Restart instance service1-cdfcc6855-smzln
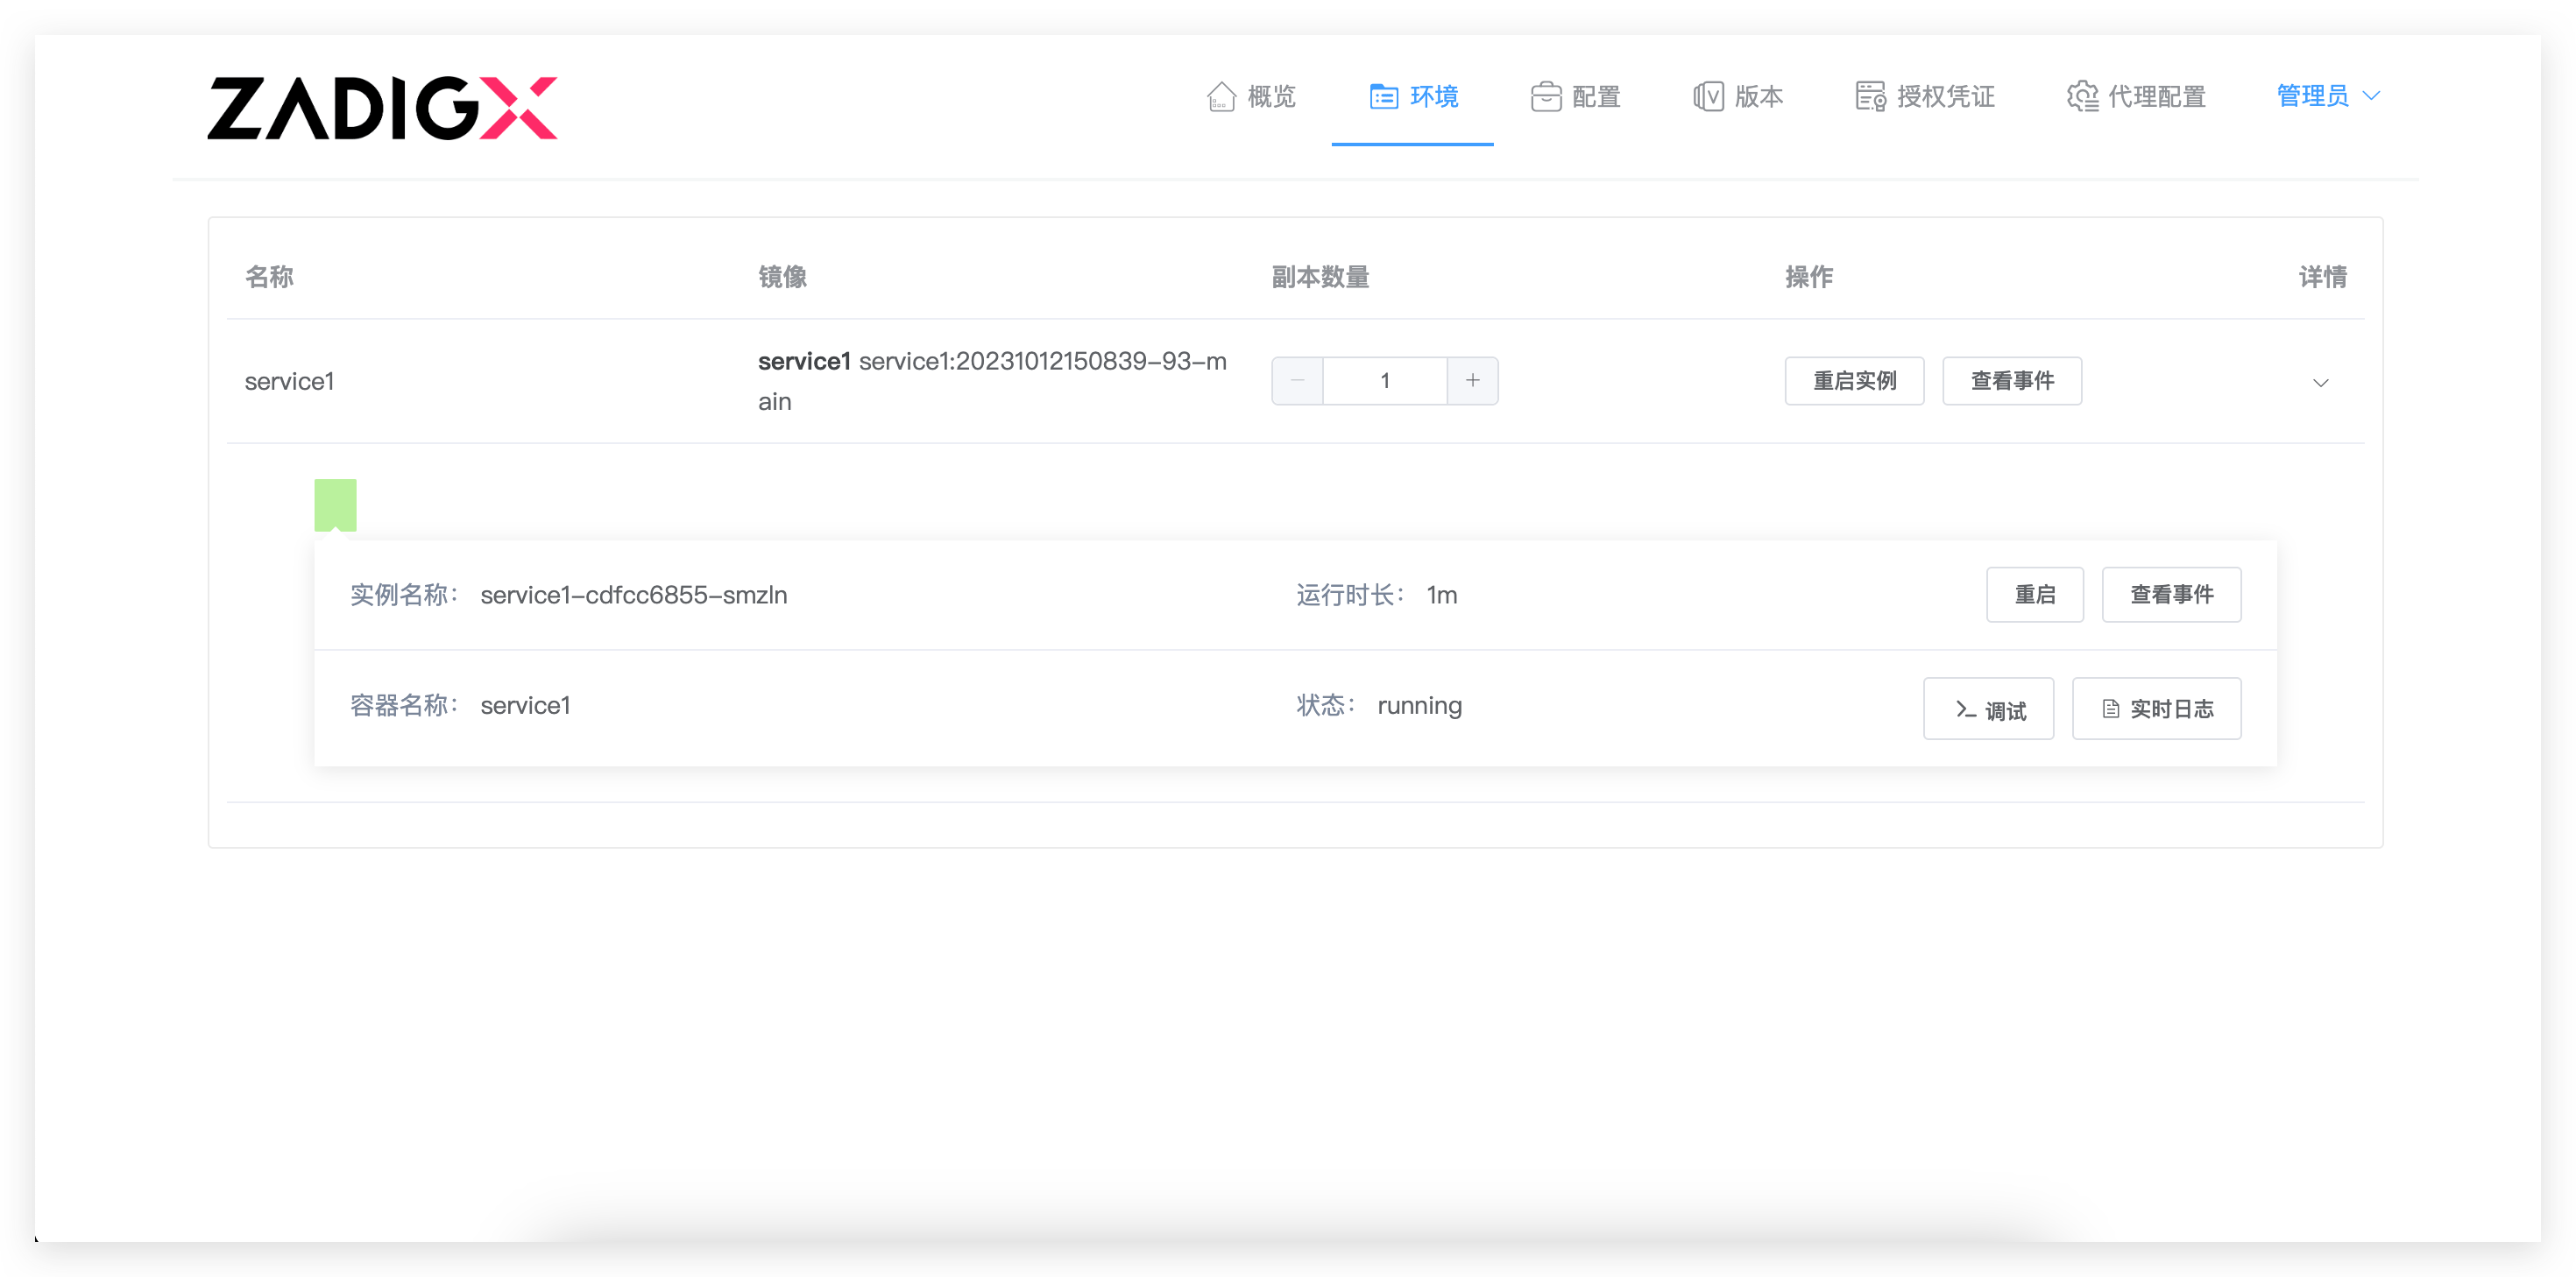This screenshot has height=1277, width=2576. pos(2034,595)
